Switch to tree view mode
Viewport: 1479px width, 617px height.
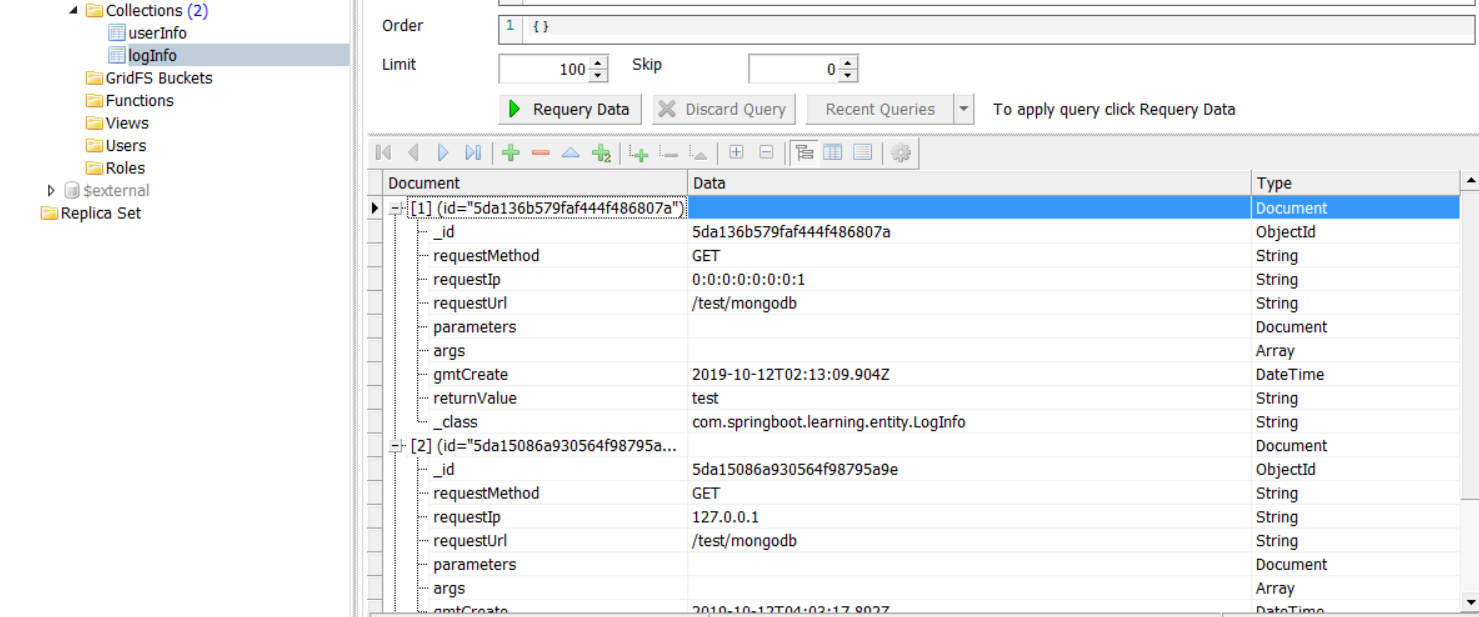803,153
